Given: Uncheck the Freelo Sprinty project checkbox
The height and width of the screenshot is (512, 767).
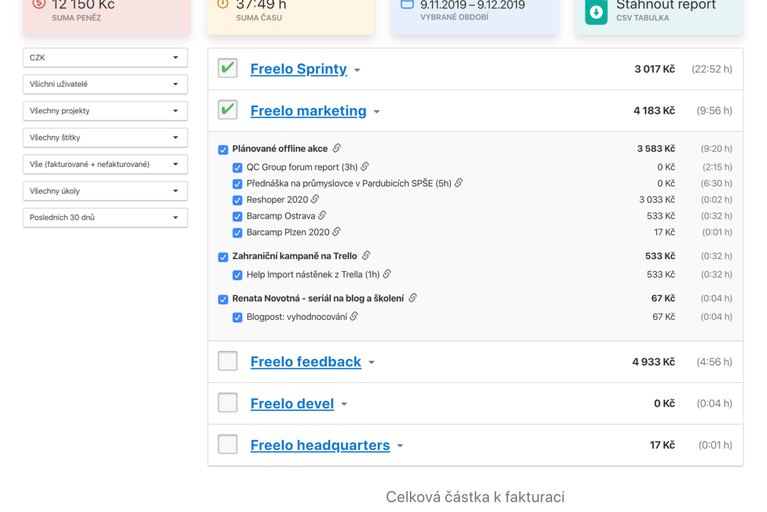Looking at the screenshot, I should [x=228, y=68].
